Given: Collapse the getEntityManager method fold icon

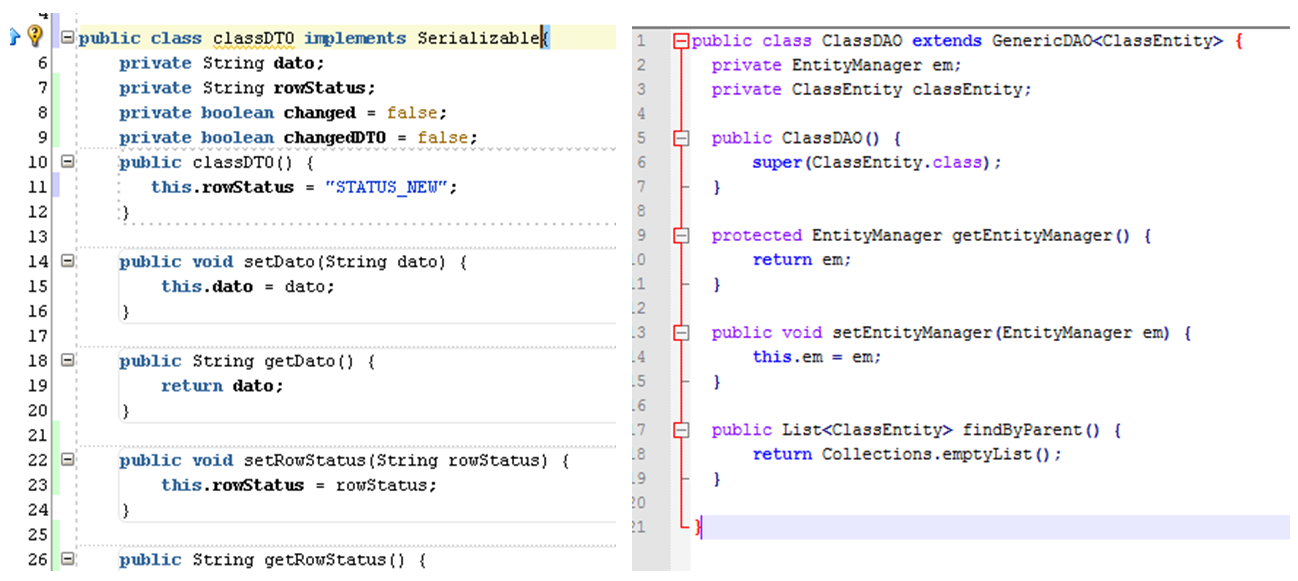Looking at the screenshot, I should pos(682,235).
